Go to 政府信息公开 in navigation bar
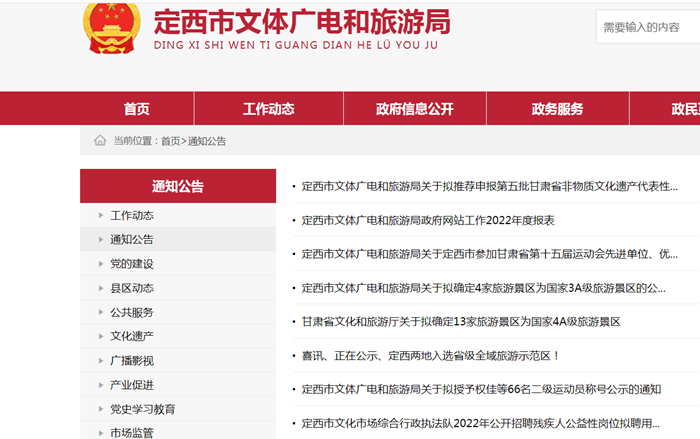Image resolution: width=700 pixels, height=439 pixels. point(414,109)
